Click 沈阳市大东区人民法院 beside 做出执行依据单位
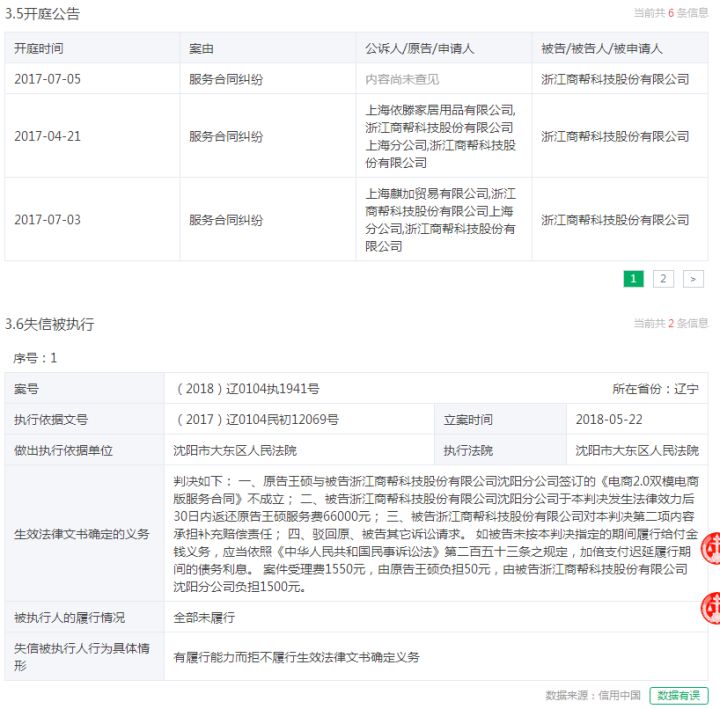This screenshot has width=720, height=709. (235, 450)
